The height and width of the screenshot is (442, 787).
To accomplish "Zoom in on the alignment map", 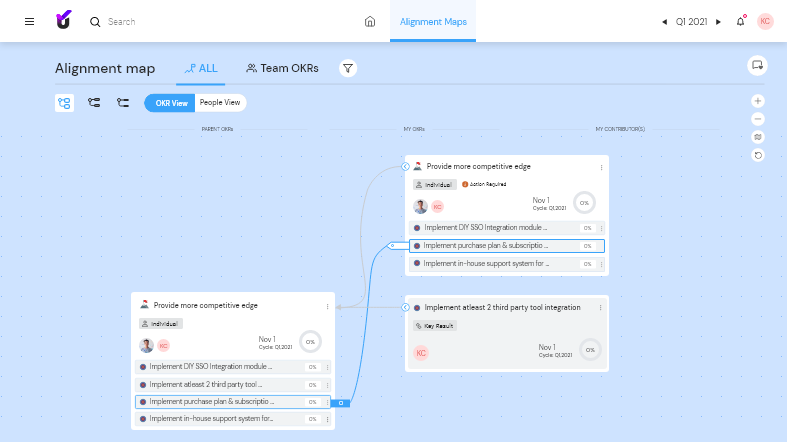I will tap(758, 101).
